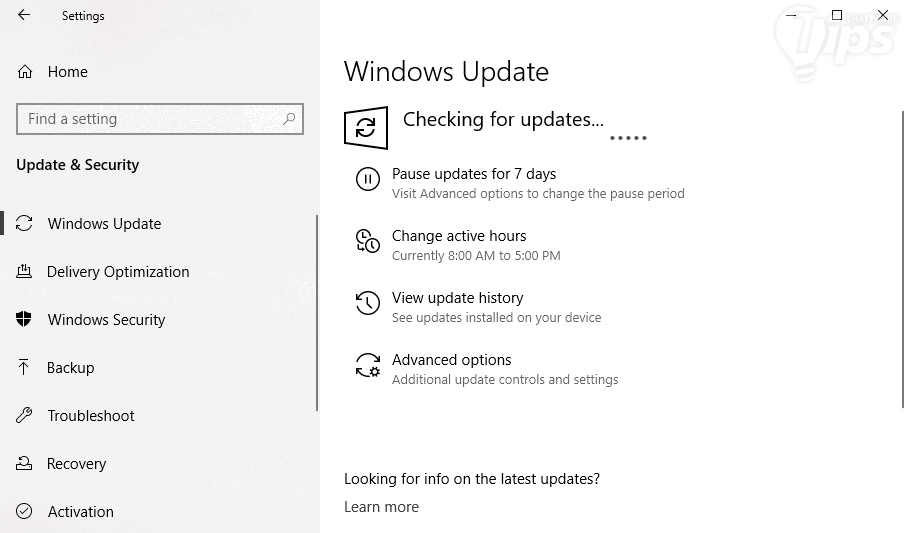The image size is (906, 533).
Task: Click the update history icon
Action: click(x=368, y=304)
